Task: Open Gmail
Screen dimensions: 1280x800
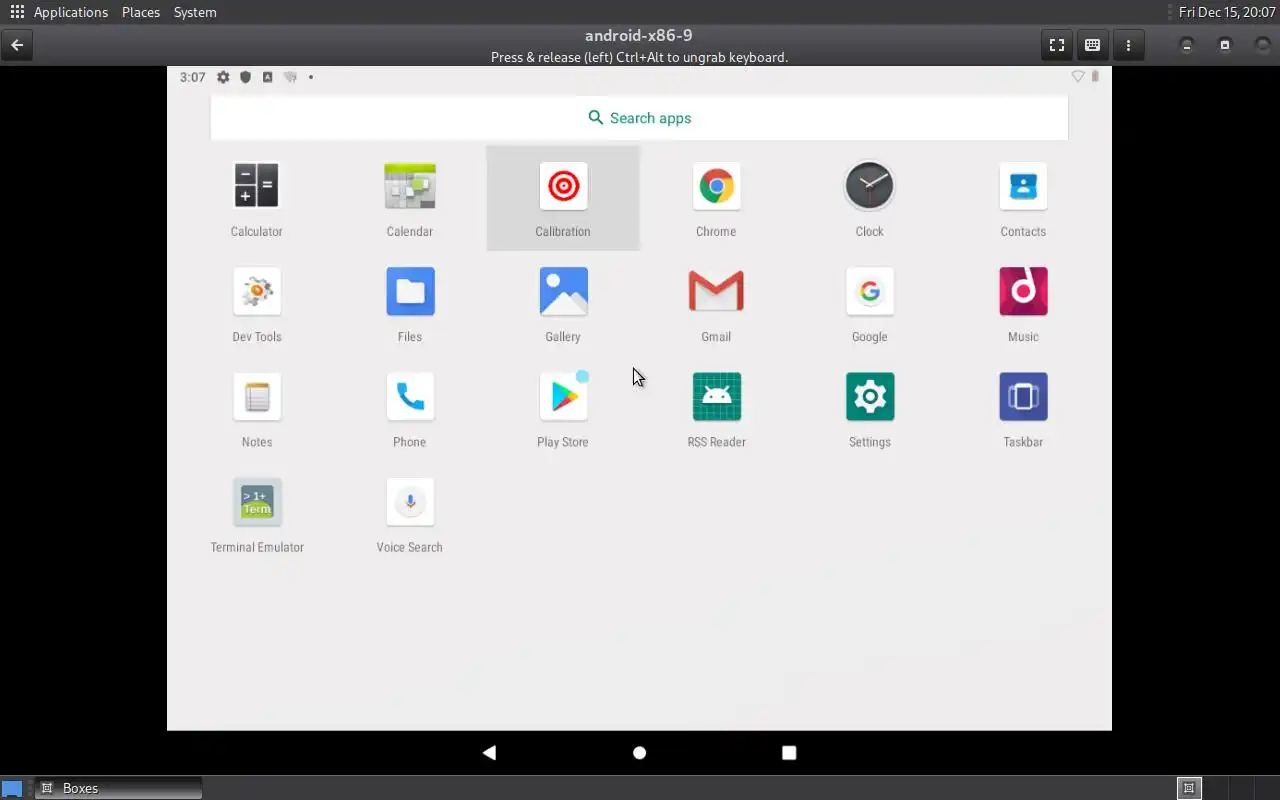Action: pyautogui.click(x=716, y=304)
